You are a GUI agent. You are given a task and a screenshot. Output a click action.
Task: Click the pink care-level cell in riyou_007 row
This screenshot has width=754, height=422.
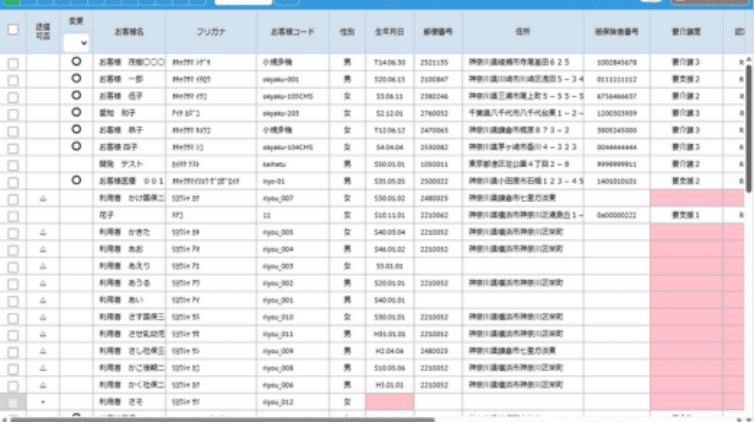(x=686, y=198)
